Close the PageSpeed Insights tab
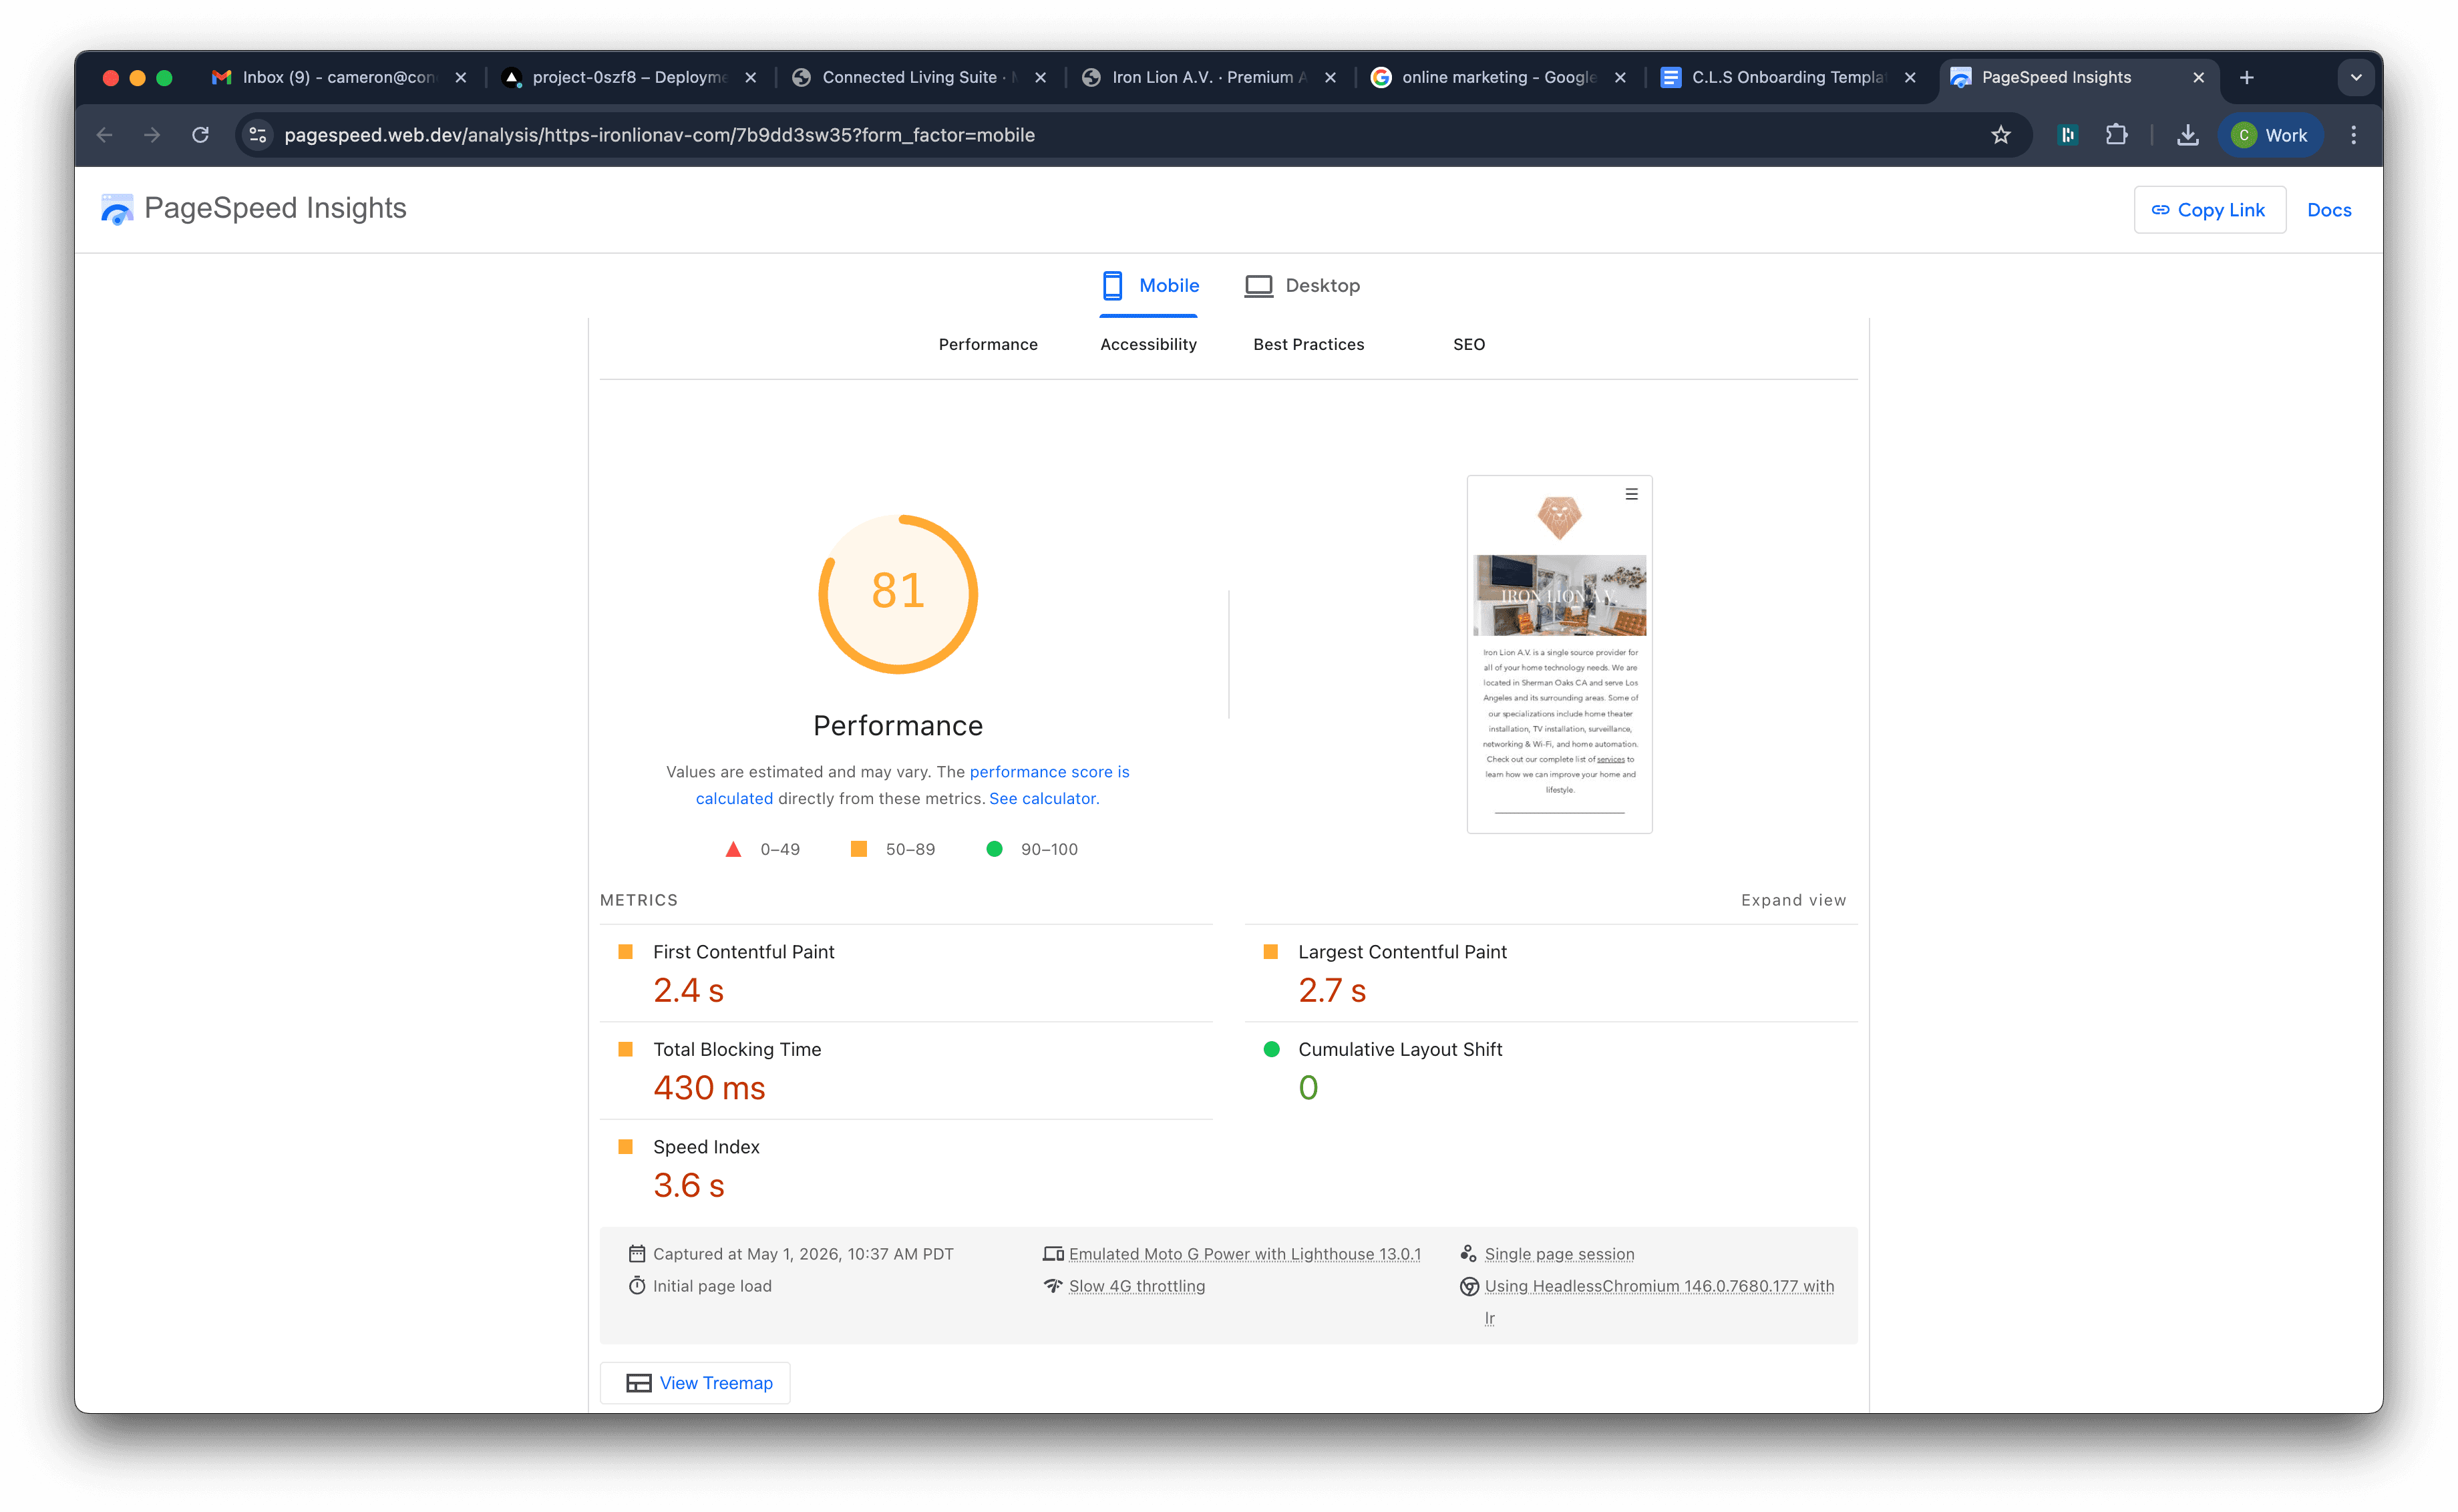 [2198, 77]
